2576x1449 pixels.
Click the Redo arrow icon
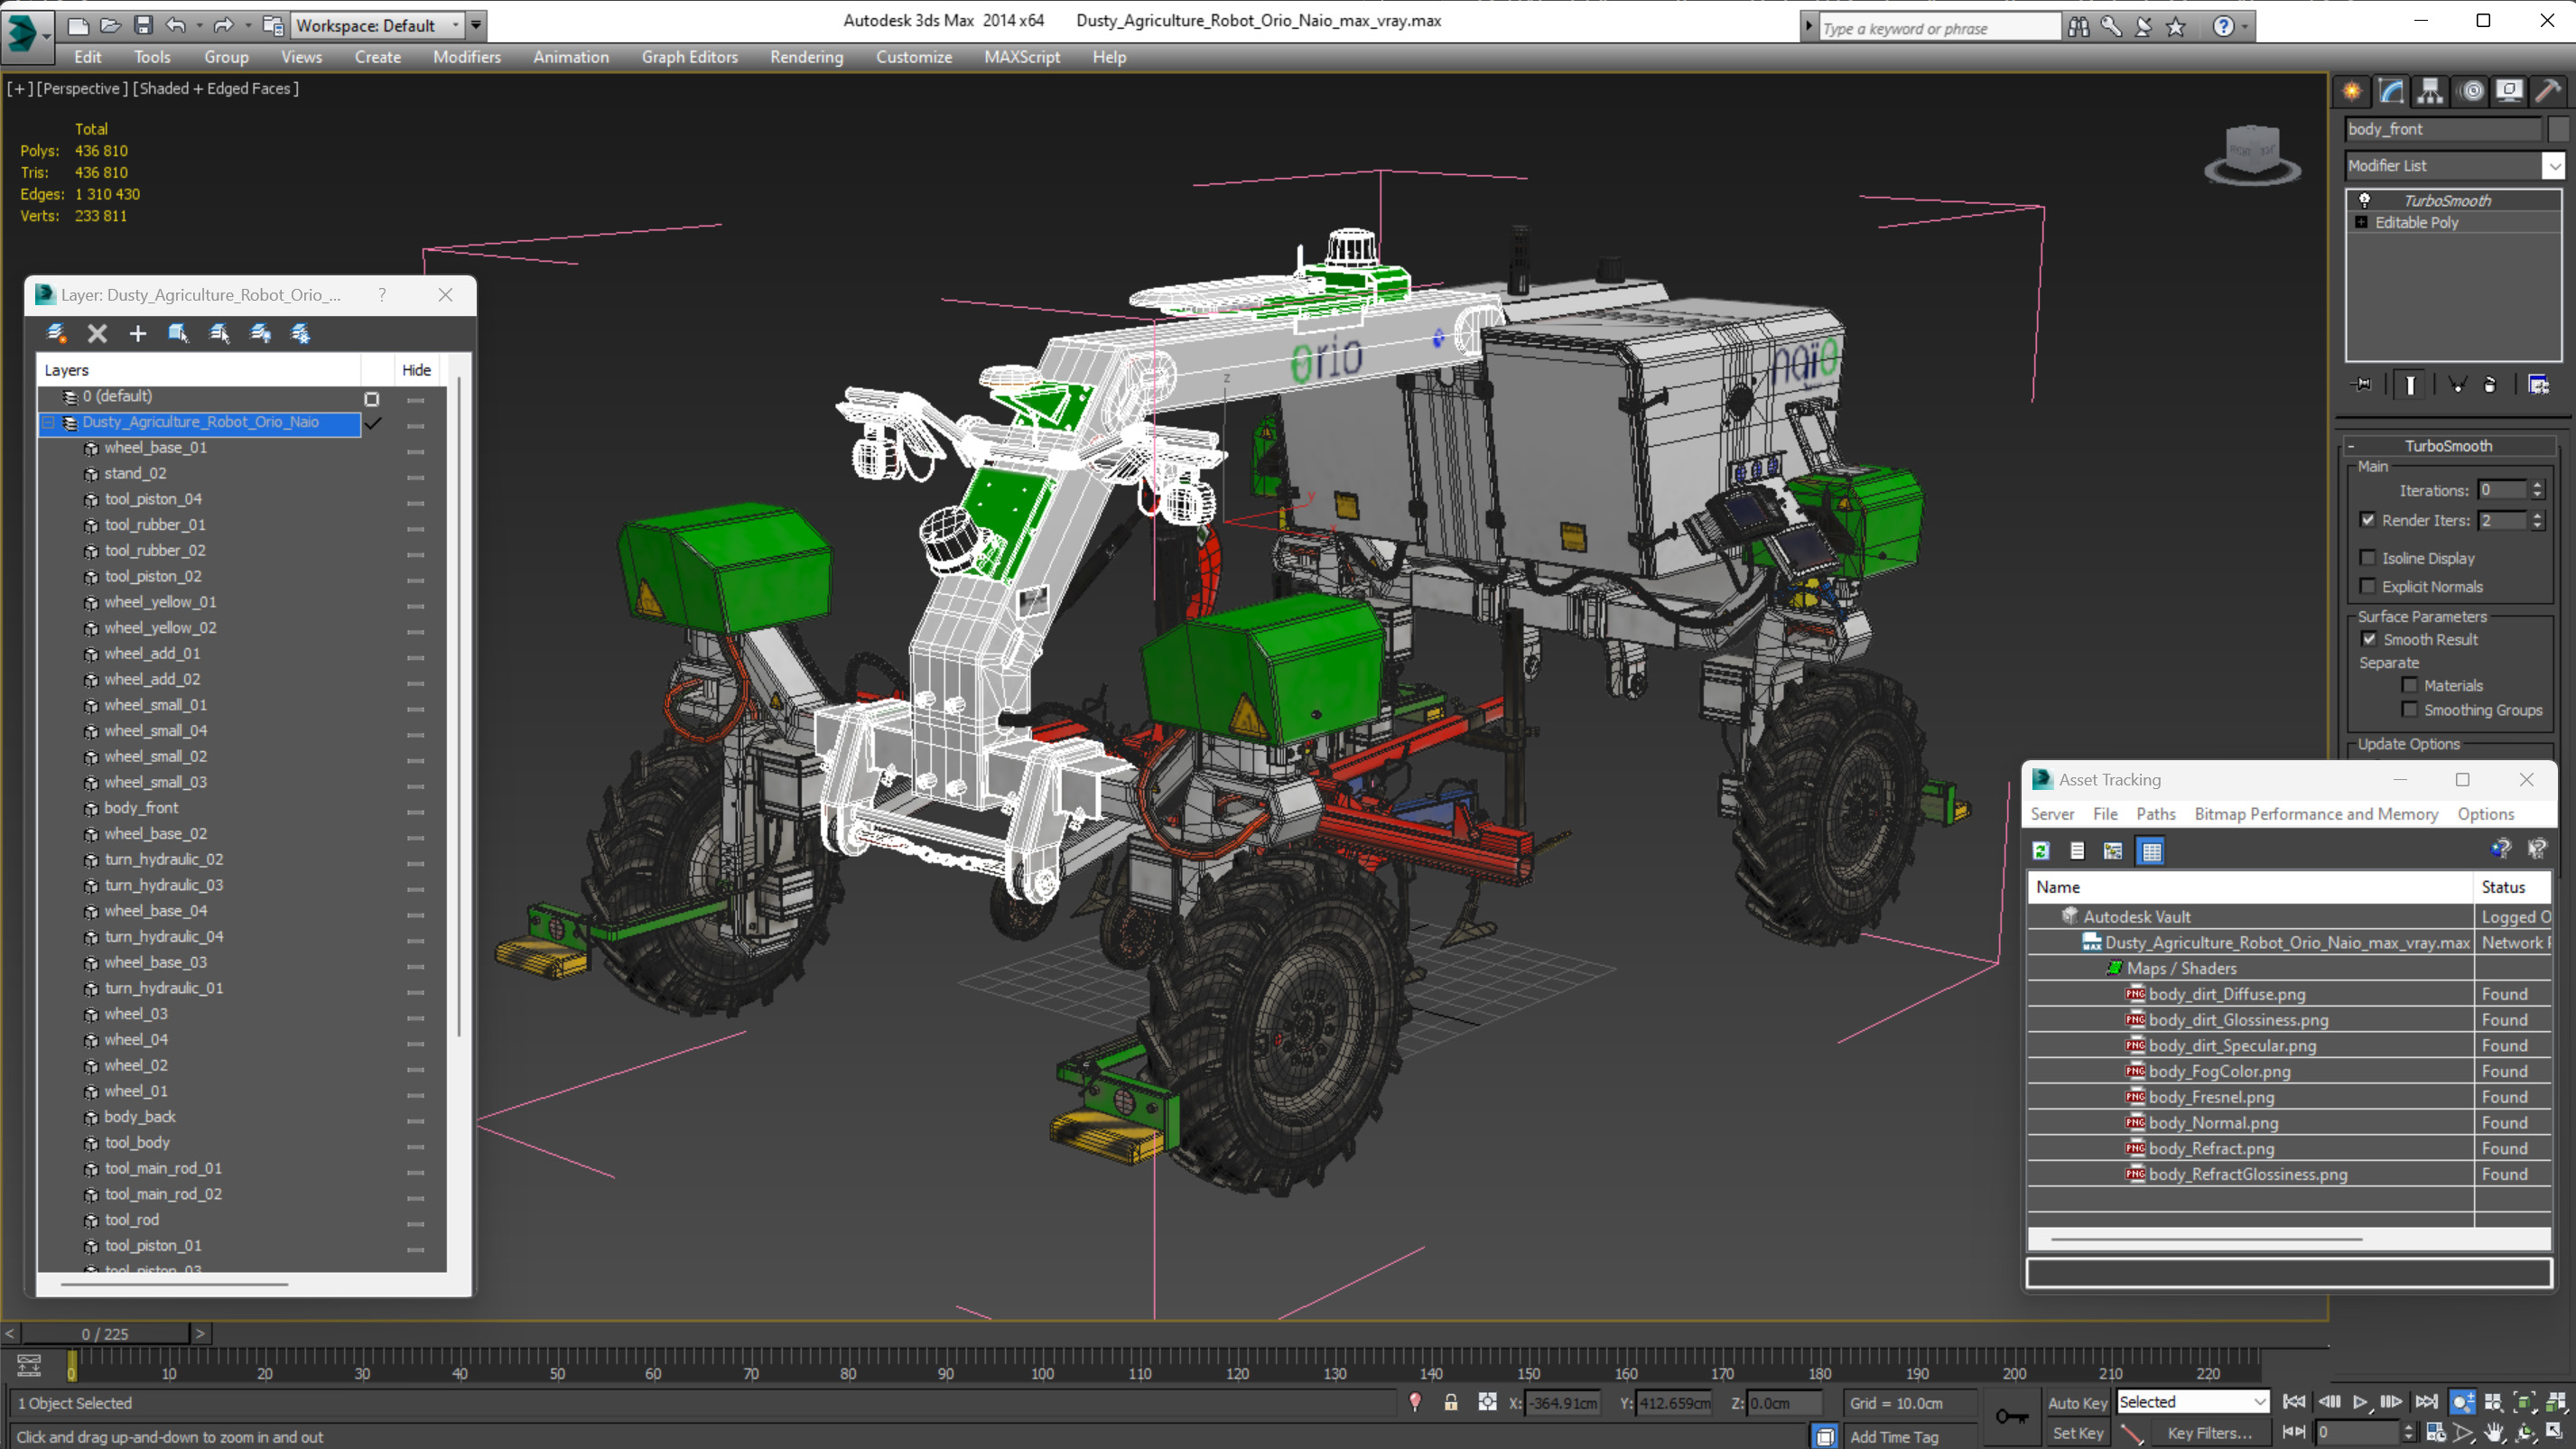click(222, 25)
